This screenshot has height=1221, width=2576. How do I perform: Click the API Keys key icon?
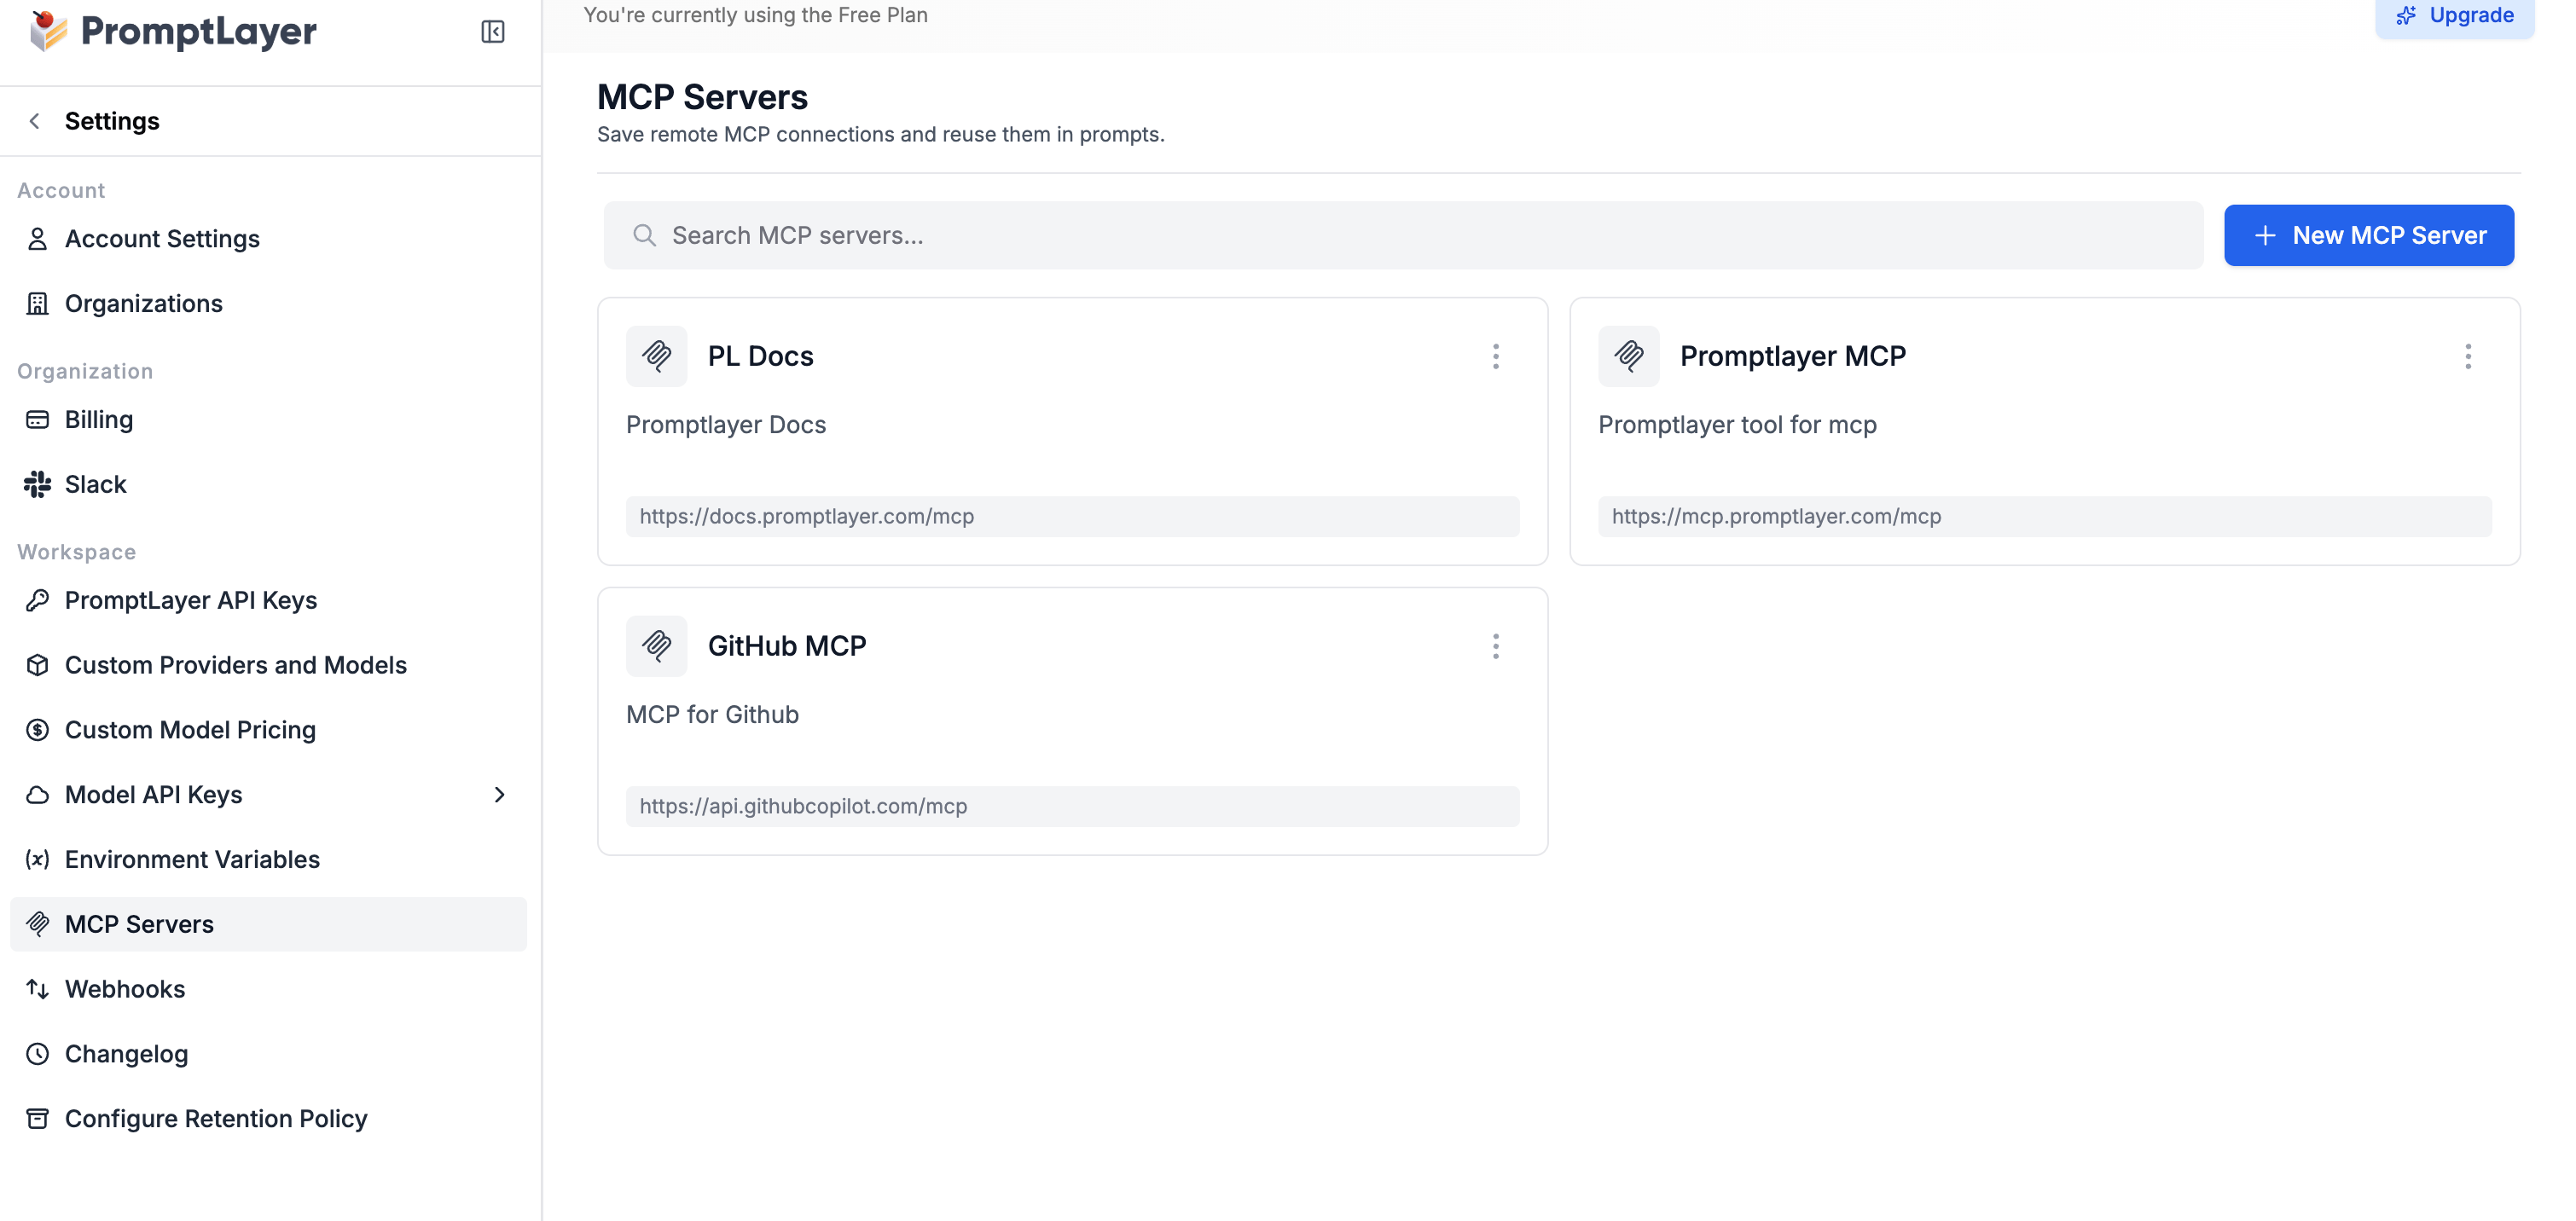(x=37, y=600)
